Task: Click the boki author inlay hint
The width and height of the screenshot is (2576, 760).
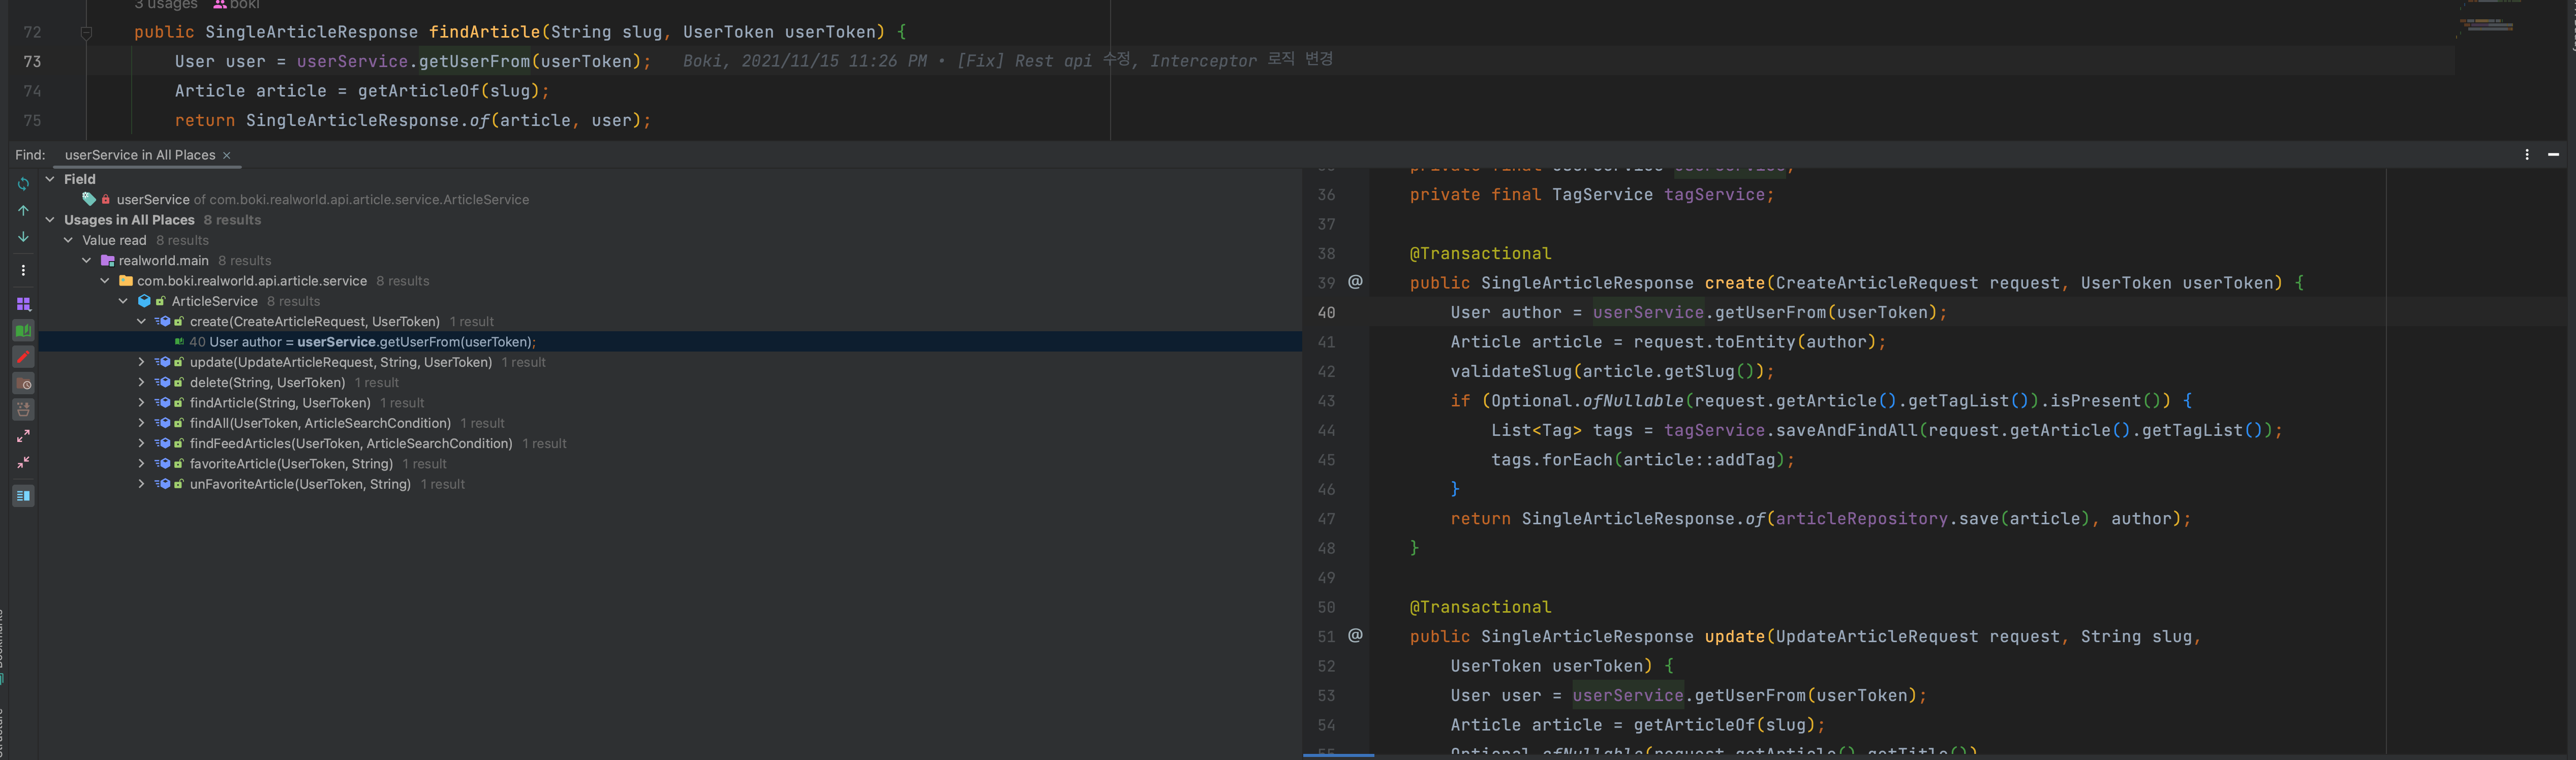Action: tap(237, 5)
